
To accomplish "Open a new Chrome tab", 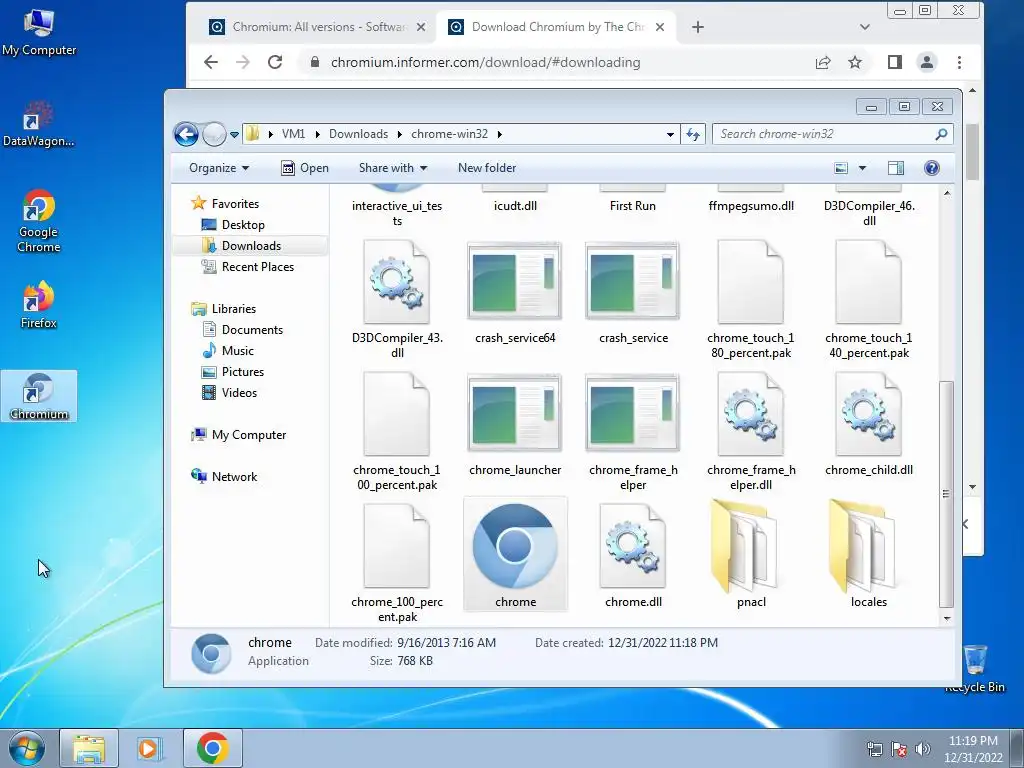I will (x=697, y=27).
